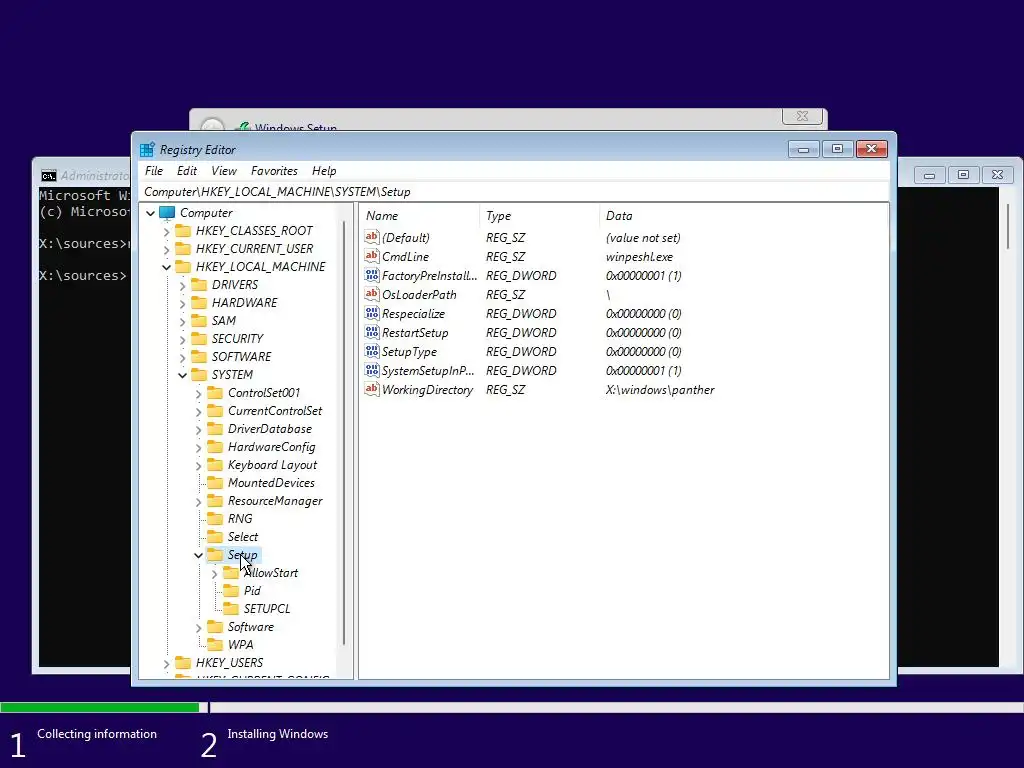Expand the CurrentControlSet key
1024x768 pixels.
tap(199, 411)
